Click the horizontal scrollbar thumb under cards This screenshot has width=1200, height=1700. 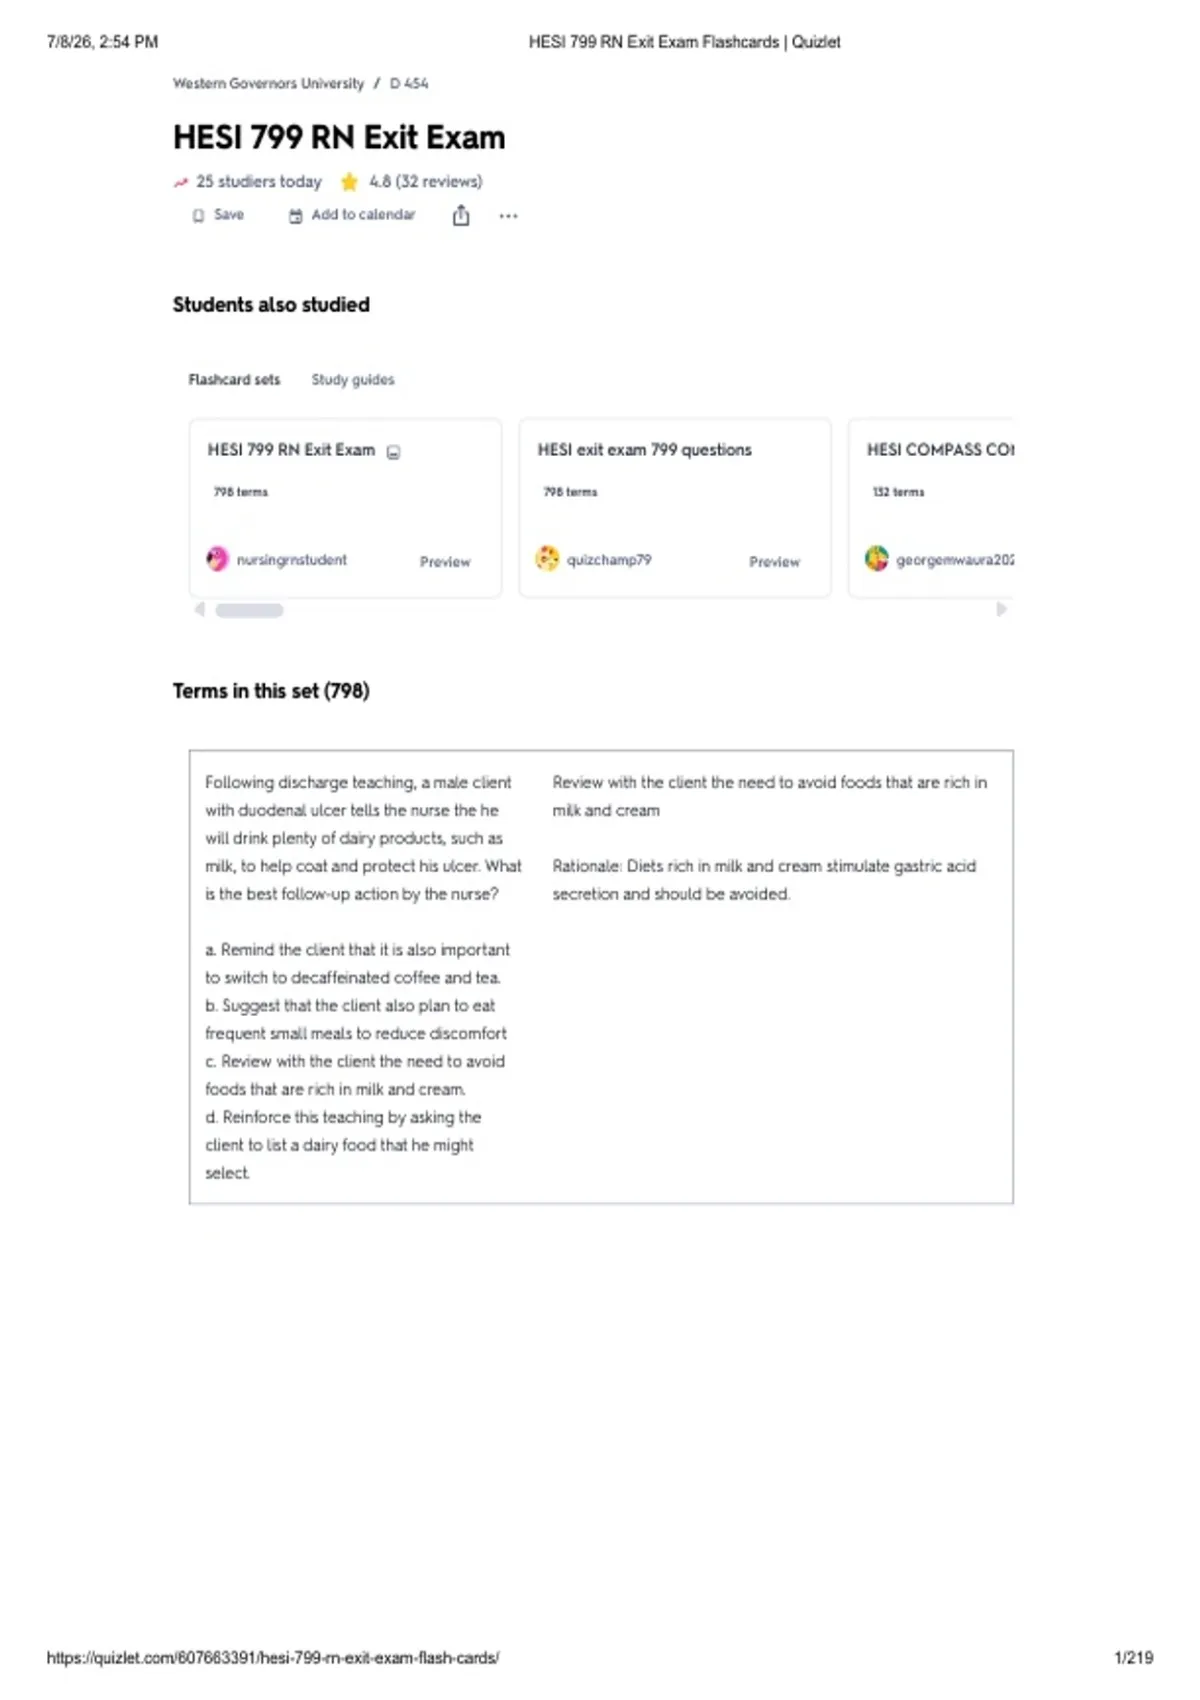point(250,610)
